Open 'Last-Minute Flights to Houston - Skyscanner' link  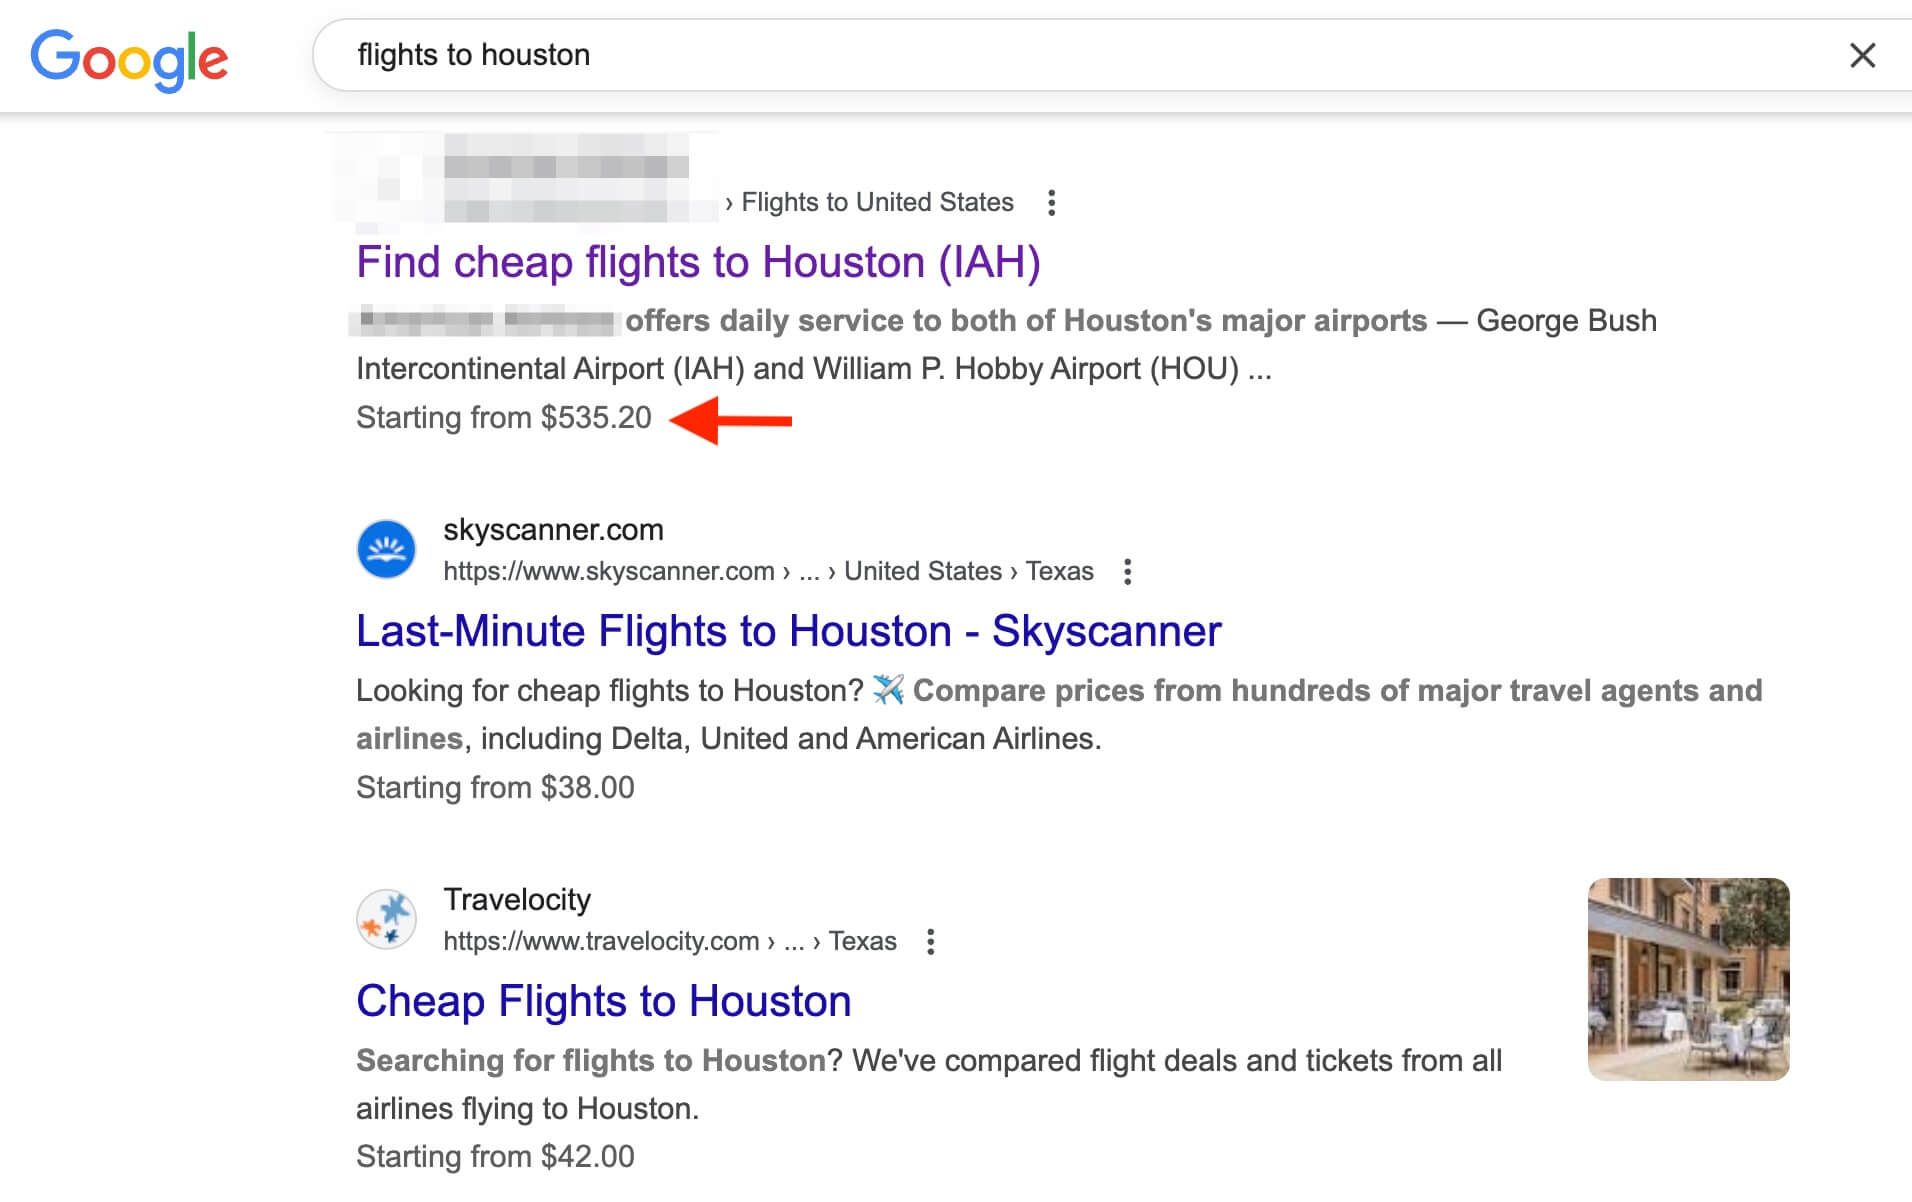tap(788, 631)
